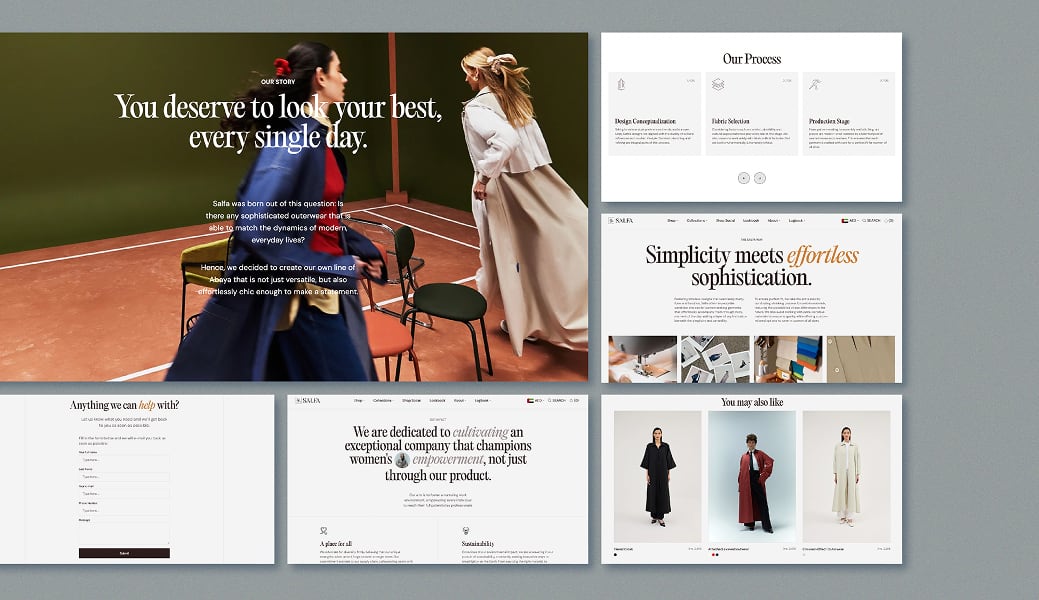The width and height of the screenshot is (1039, 600).
Task: Expand the Logbook menu on Simplicity page
Action: 796,221
